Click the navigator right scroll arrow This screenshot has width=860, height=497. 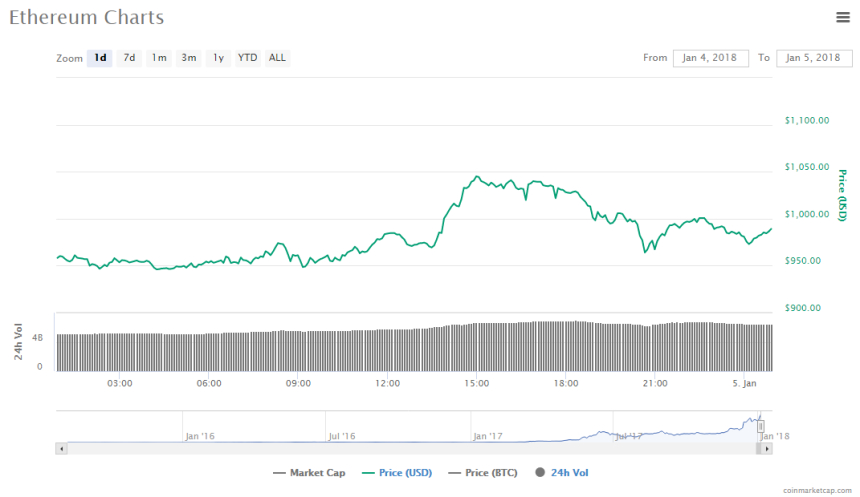coord(767,449)
